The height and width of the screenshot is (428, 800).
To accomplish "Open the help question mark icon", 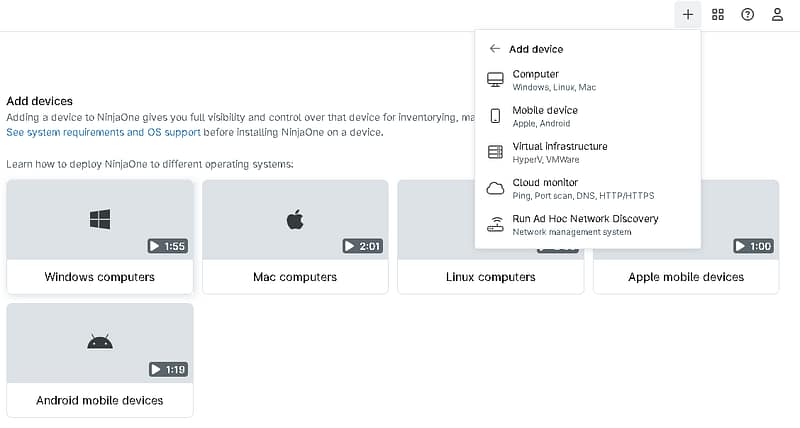I will [747, 15].
